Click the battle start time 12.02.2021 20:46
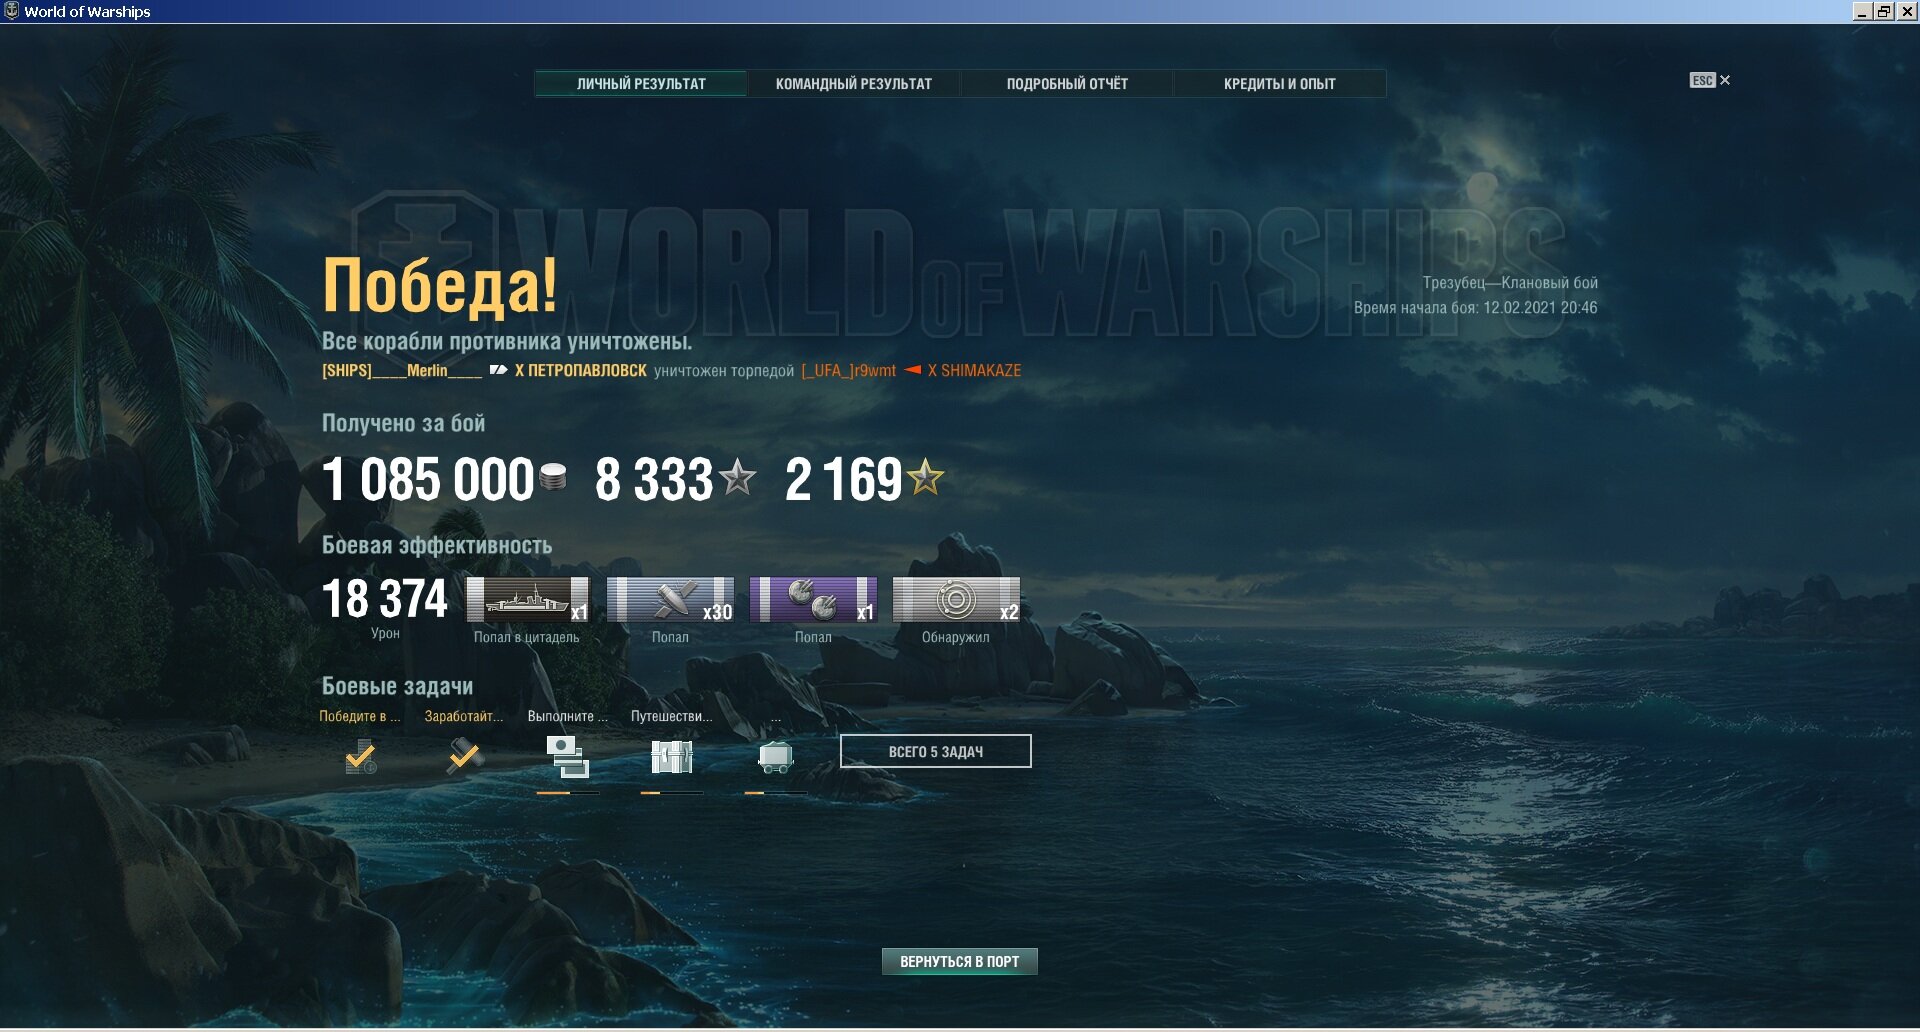Screen dimensions: 1920x1032 1540,308
